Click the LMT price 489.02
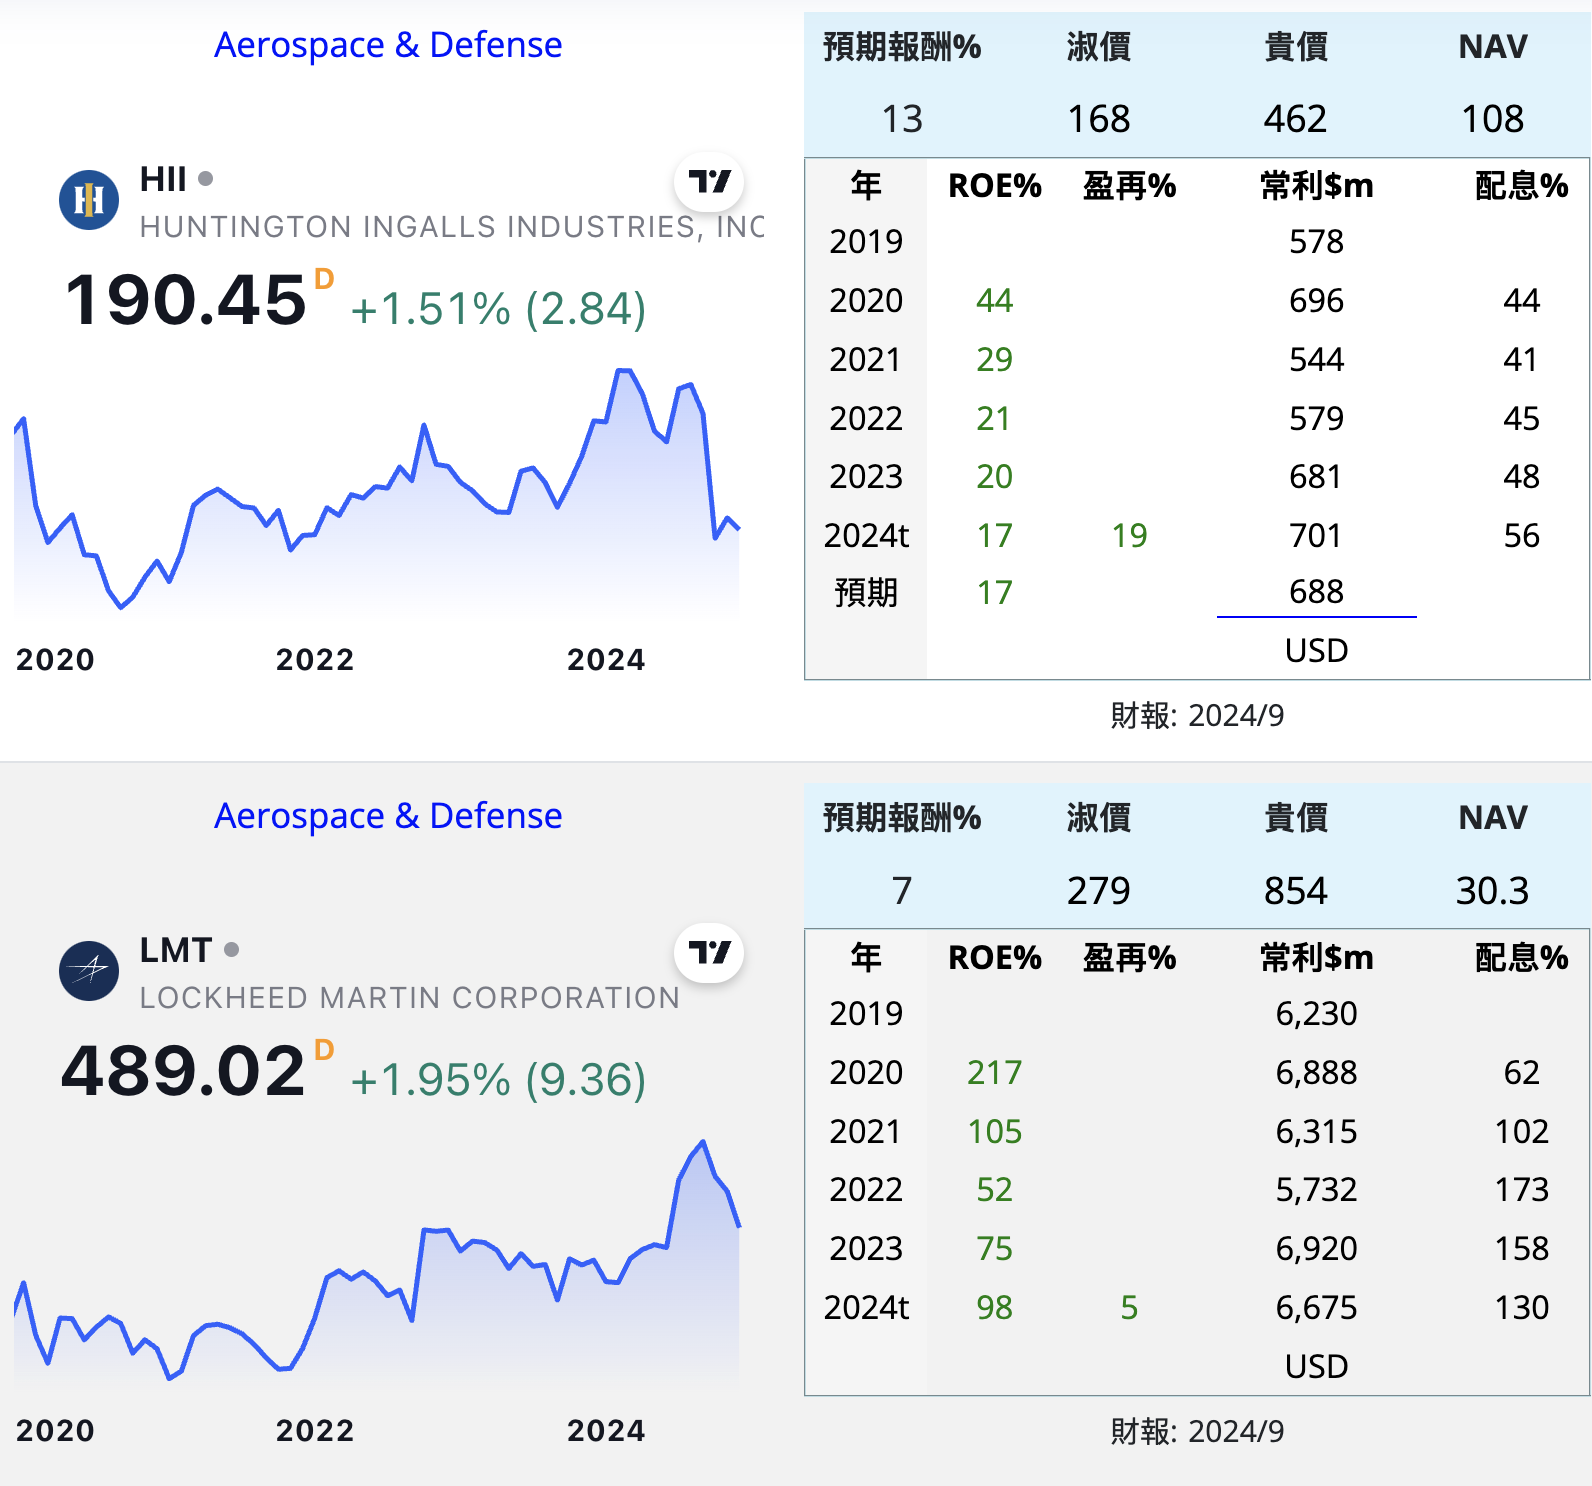 click(x=183, y=1071)
